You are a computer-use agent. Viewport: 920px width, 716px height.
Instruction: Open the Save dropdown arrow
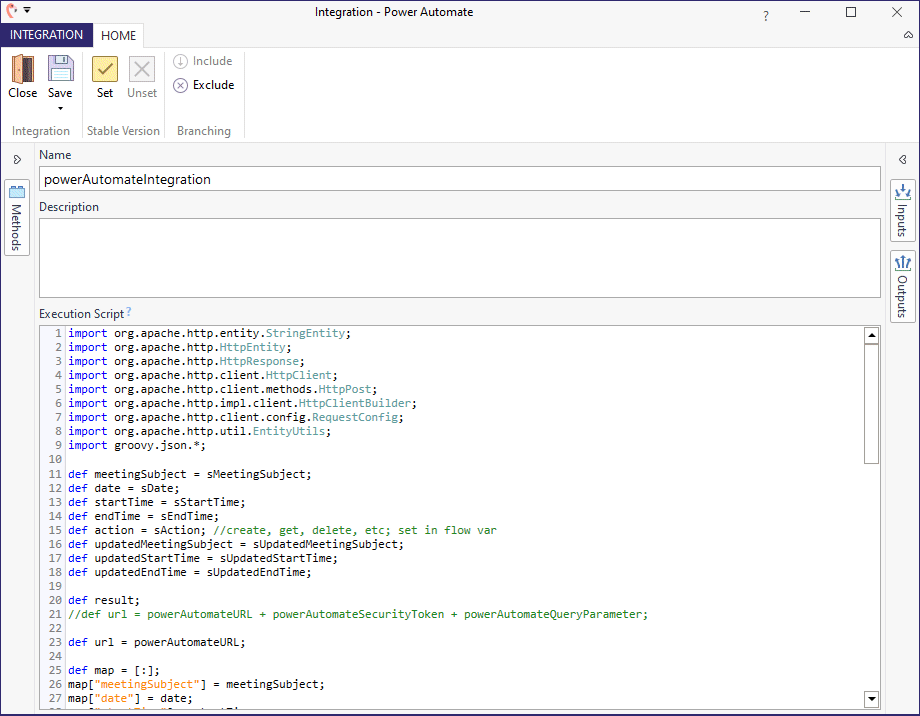click(60, 109)
